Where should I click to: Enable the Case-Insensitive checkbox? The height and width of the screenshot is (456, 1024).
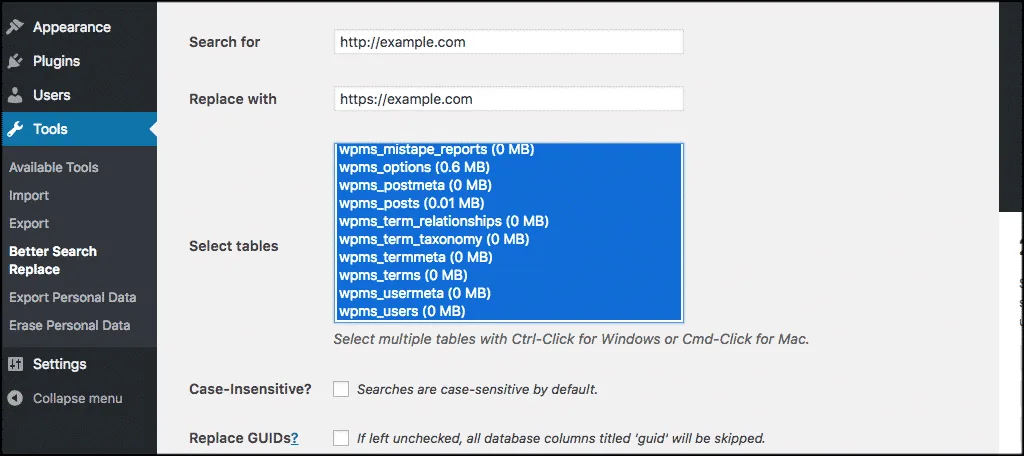point(341,389)
